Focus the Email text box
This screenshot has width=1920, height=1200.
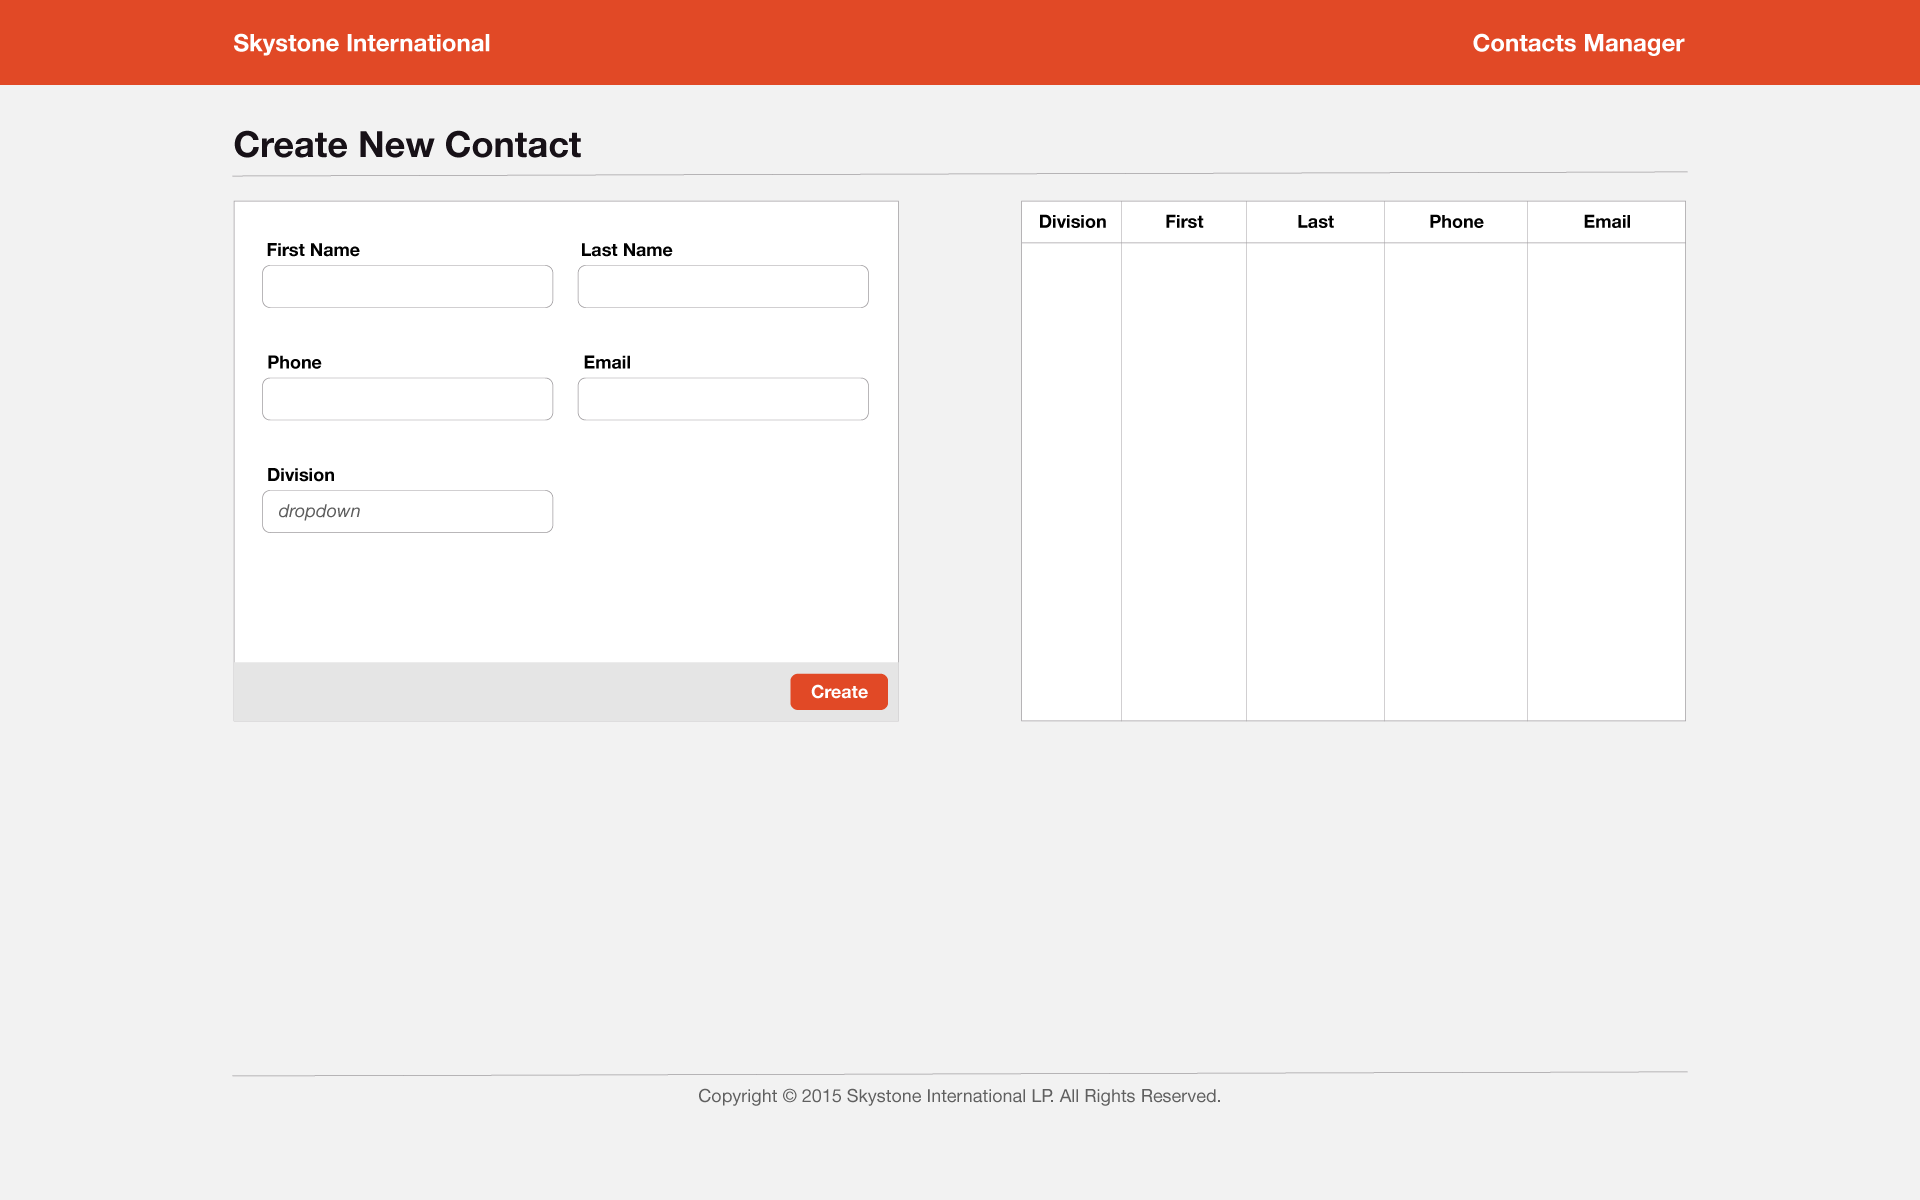pos(722,399)
